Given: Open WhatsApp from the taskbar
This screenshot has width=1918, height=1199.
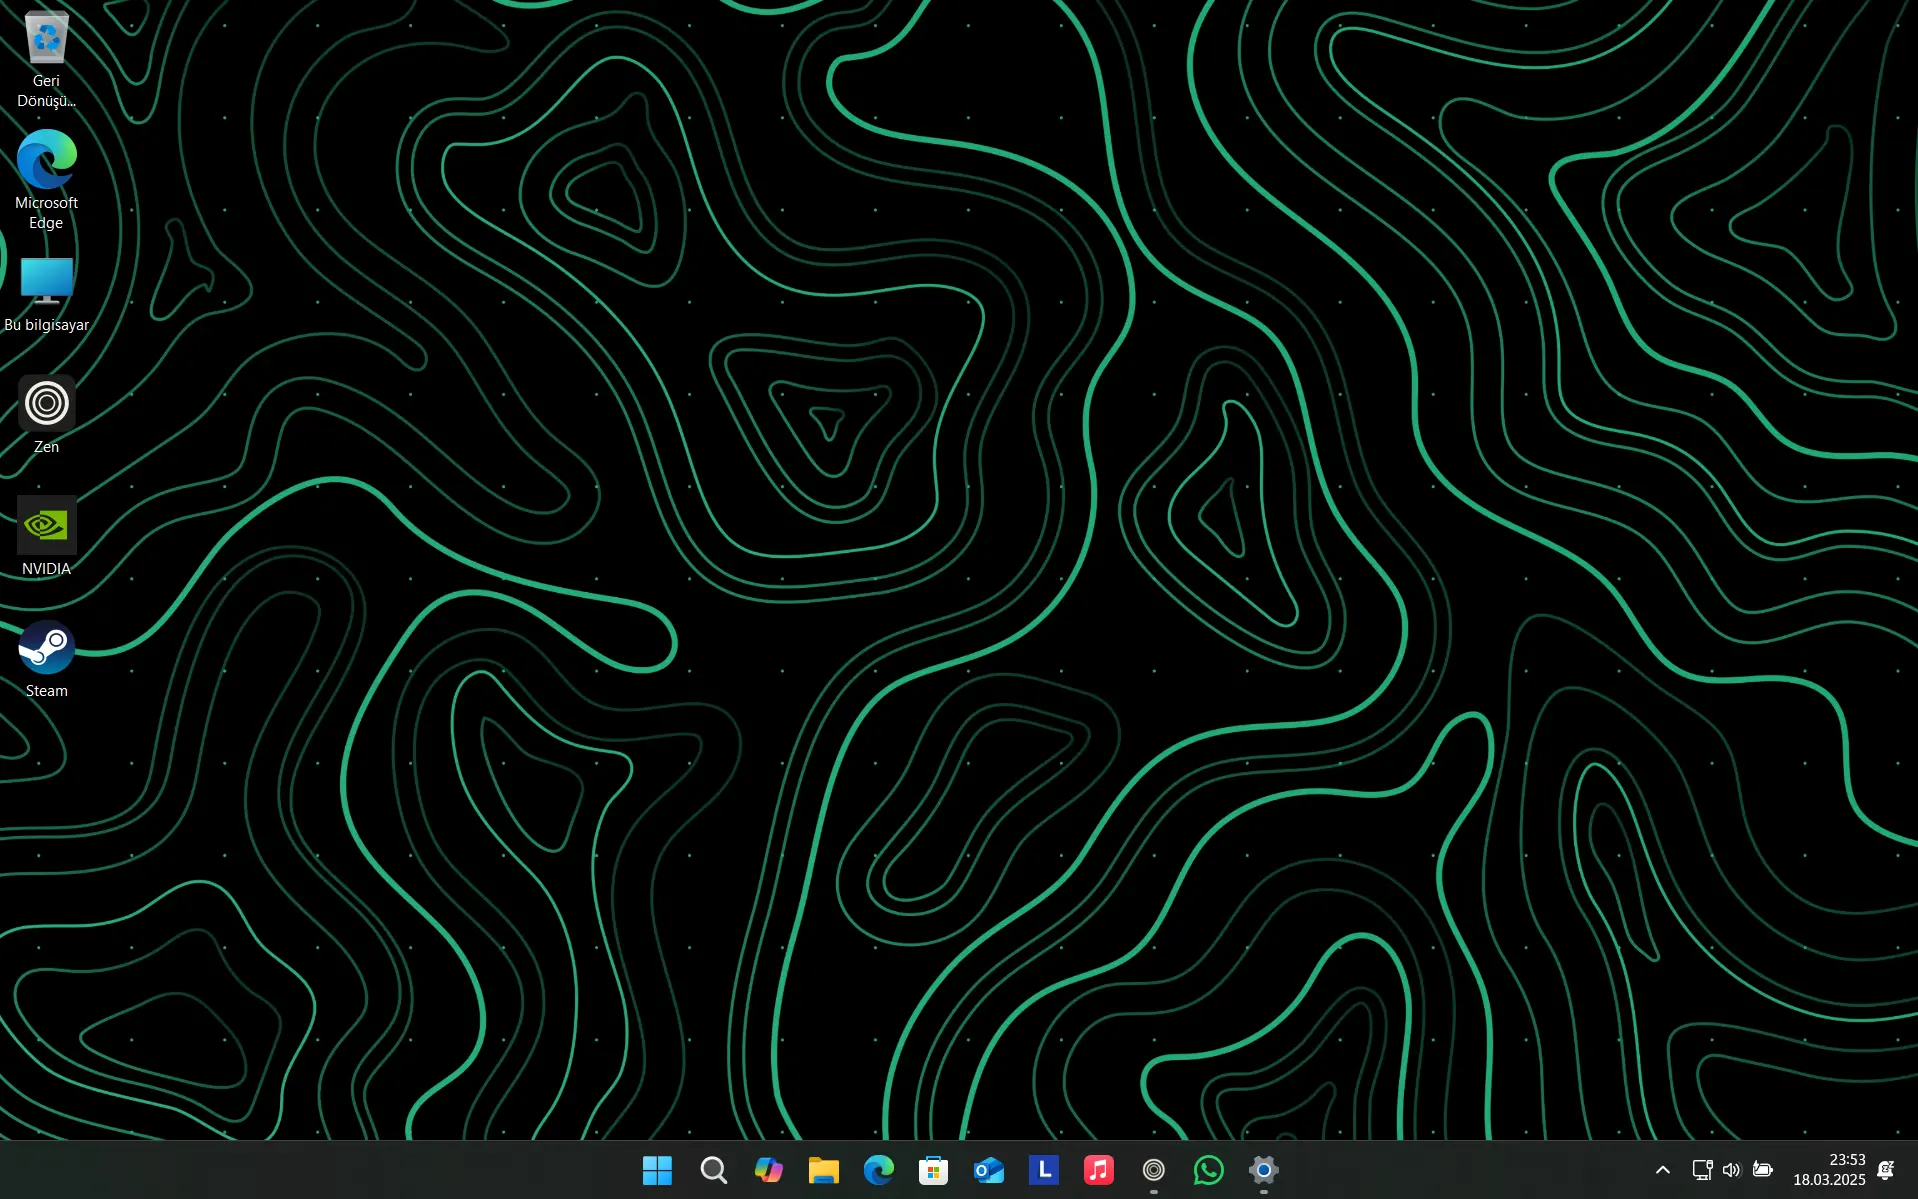Looking at the screenshot, I should tap(1208, 1169).
